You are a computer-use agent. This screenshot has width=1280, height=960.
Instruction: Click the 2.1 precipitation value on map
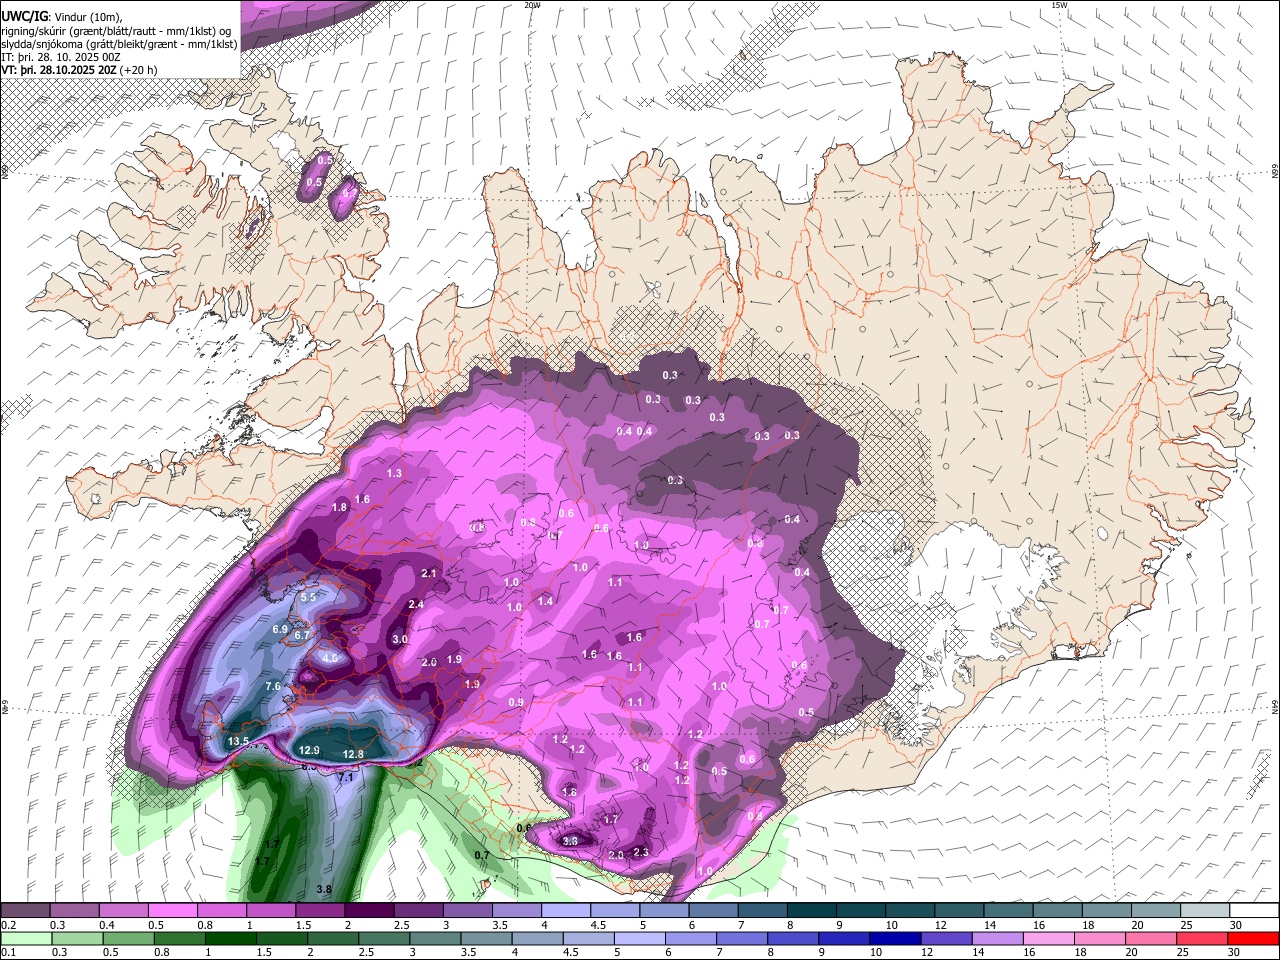pyautogui.click(x=430, y=573)
